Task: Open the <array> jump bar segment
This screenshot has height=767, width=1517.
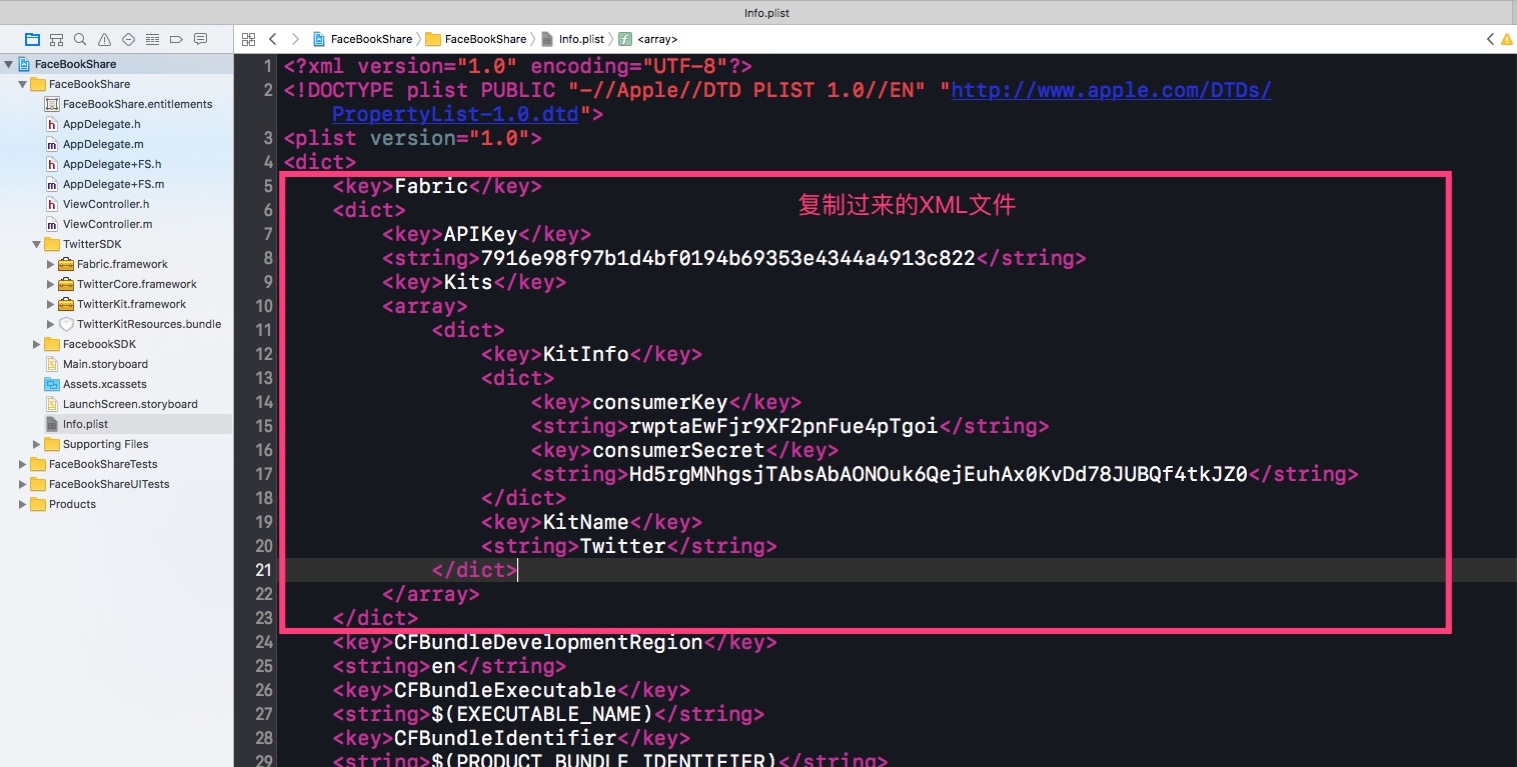Action: (657, 39)
